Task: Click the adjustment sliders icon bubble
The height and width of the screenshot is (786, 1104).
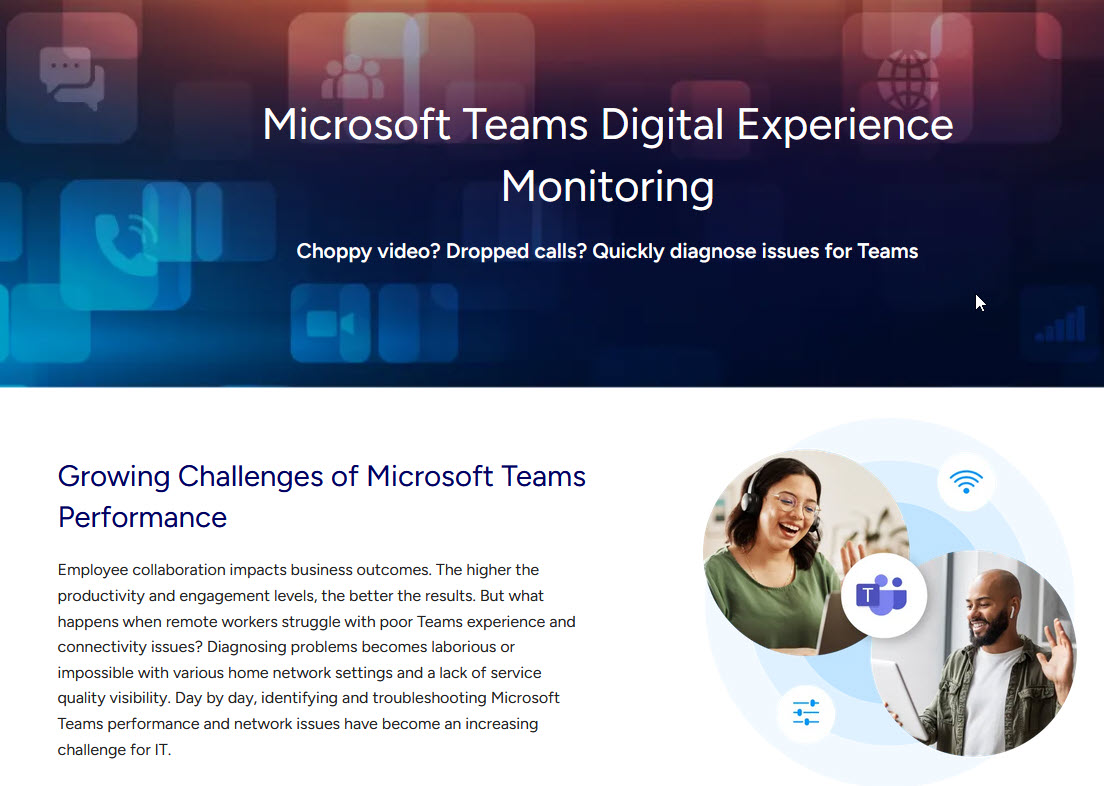Action: 805,712
